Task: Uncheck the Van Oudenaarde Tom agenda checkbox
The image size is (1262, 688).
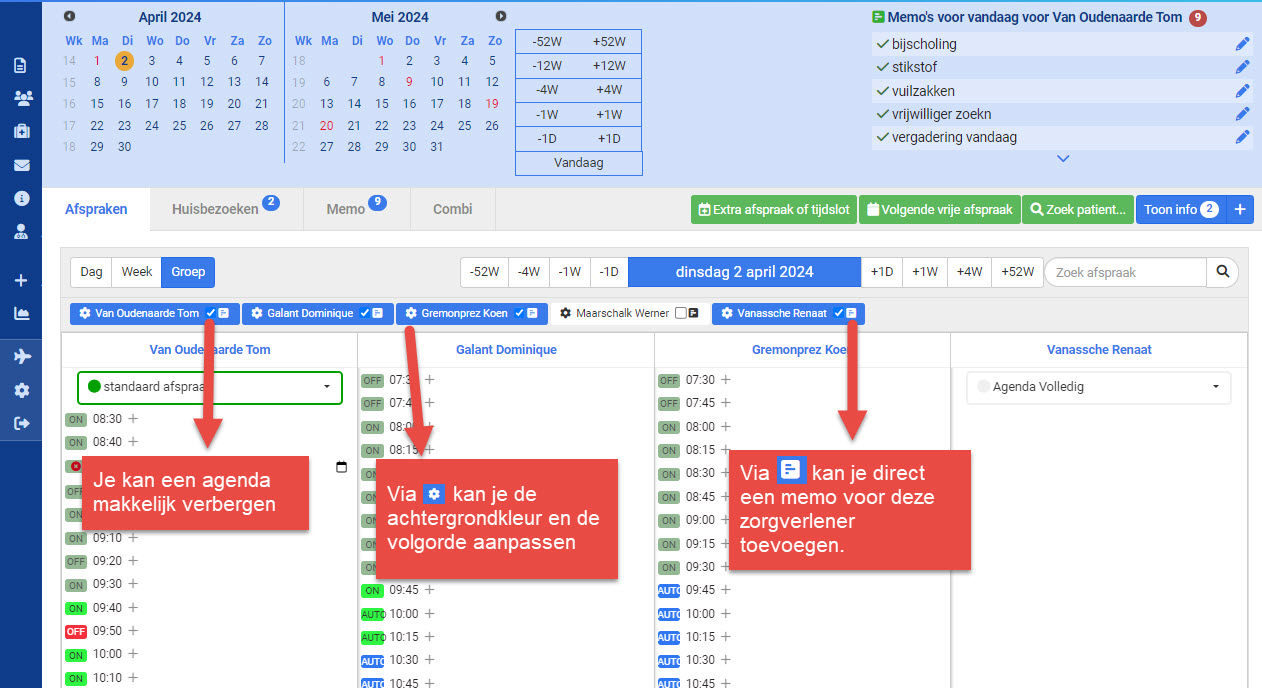Action: point(211,314)
